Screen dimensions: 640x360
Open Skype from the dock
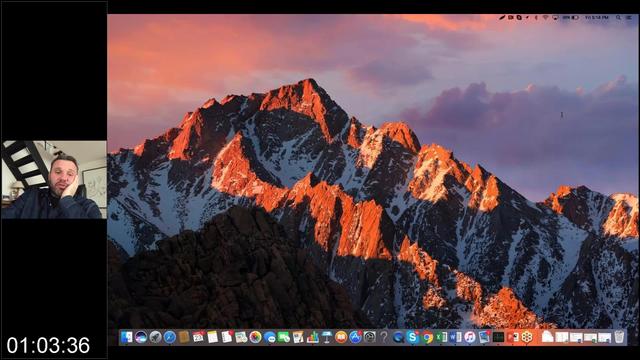[413, 337]
